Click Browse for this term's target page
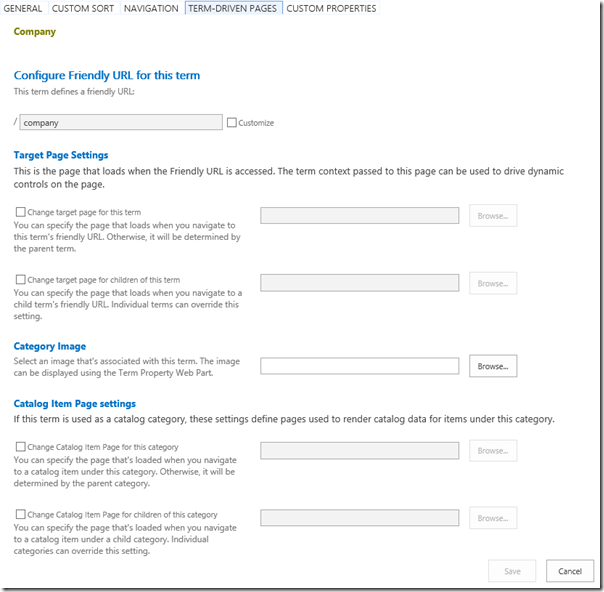The width and height of the screenshot is (604, 592). coord(493,216)
